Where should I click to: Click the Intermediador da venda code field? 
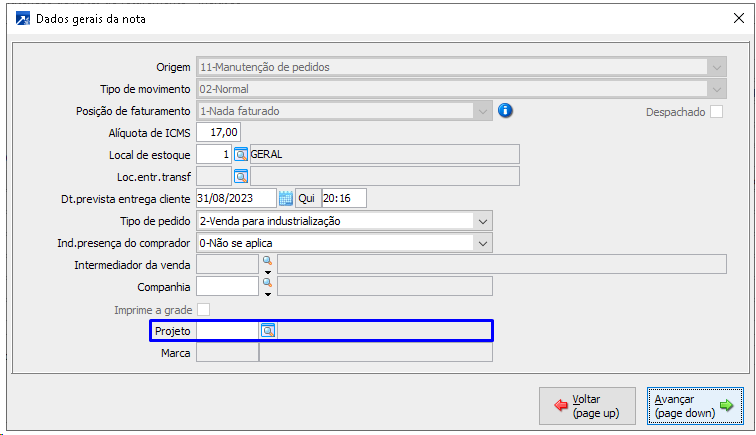228,264
